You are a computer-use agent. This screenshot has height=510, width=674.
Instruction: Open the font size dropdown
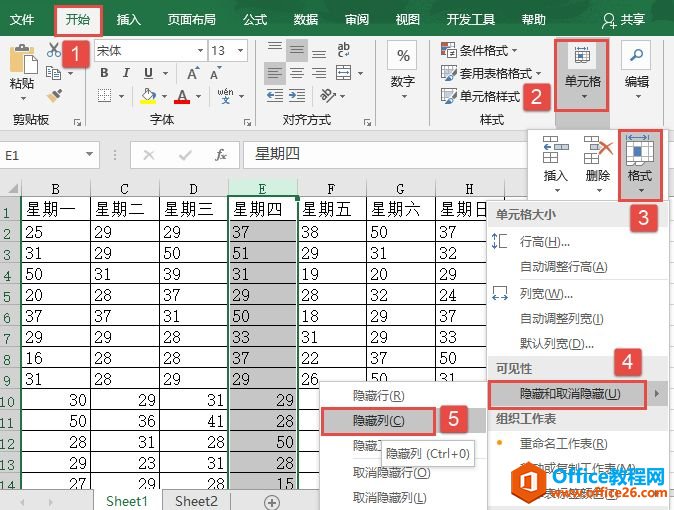coord(241,51)
